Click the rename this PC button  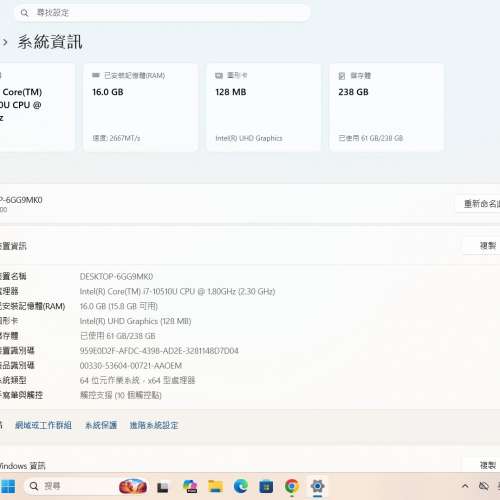(480, 204)
